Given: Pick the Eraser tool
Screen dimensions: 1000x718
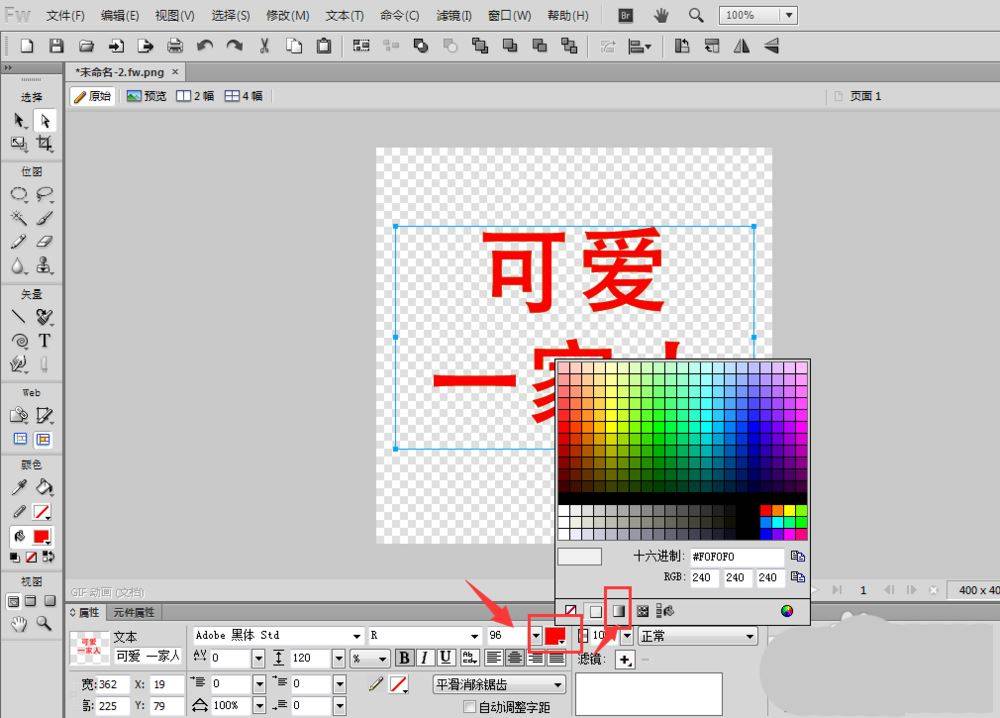Looking at the screenshot, I should coord(44,242).
